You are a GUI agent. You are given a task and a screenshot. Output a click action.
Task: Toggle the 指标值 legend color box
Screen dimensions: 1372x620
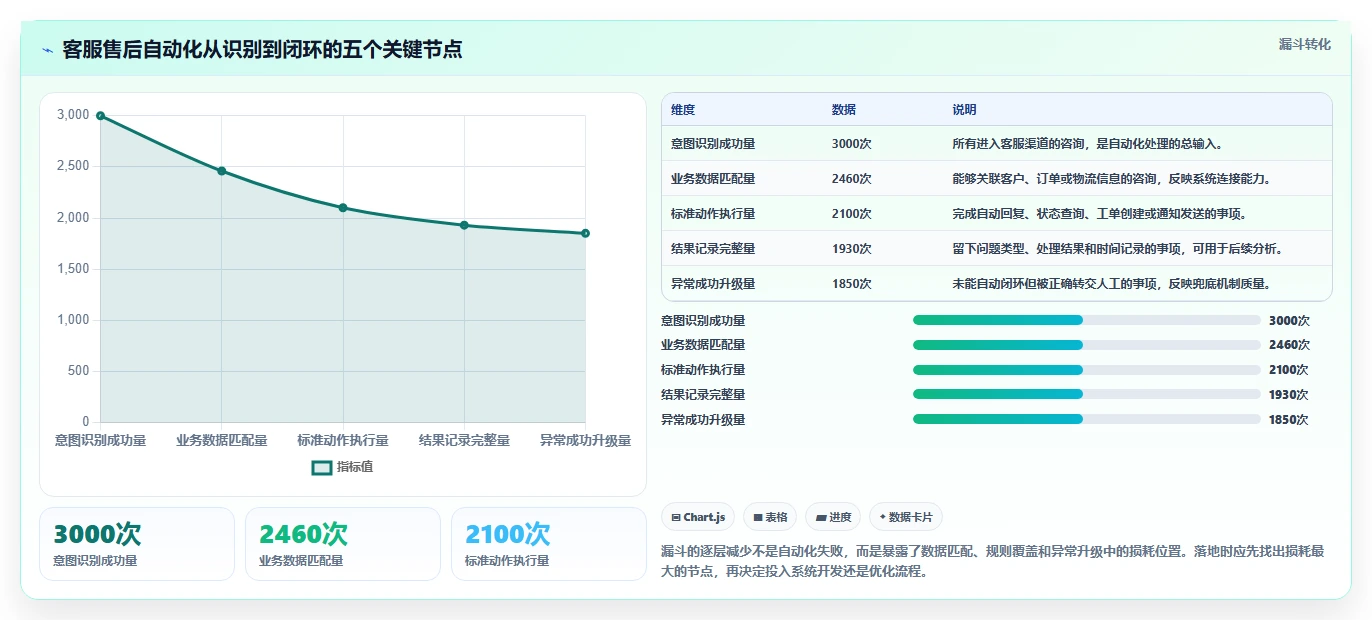(x=322, y=467)
